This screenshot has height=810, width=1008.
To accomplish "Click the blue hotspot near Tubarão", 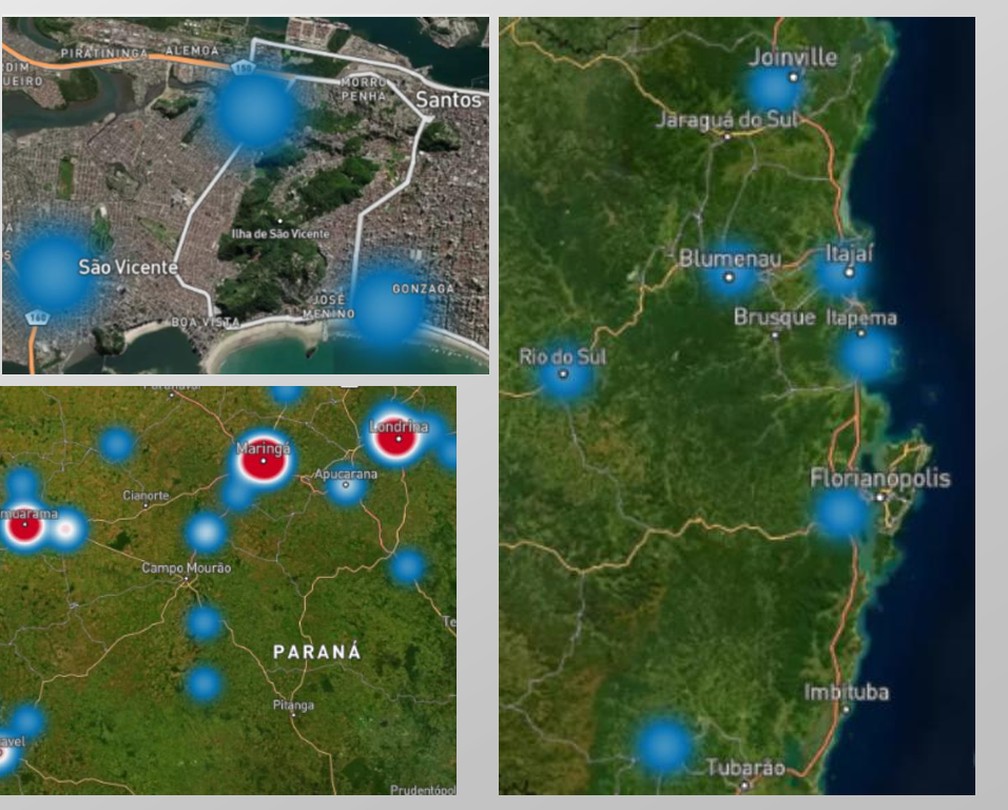I will 664,745.
